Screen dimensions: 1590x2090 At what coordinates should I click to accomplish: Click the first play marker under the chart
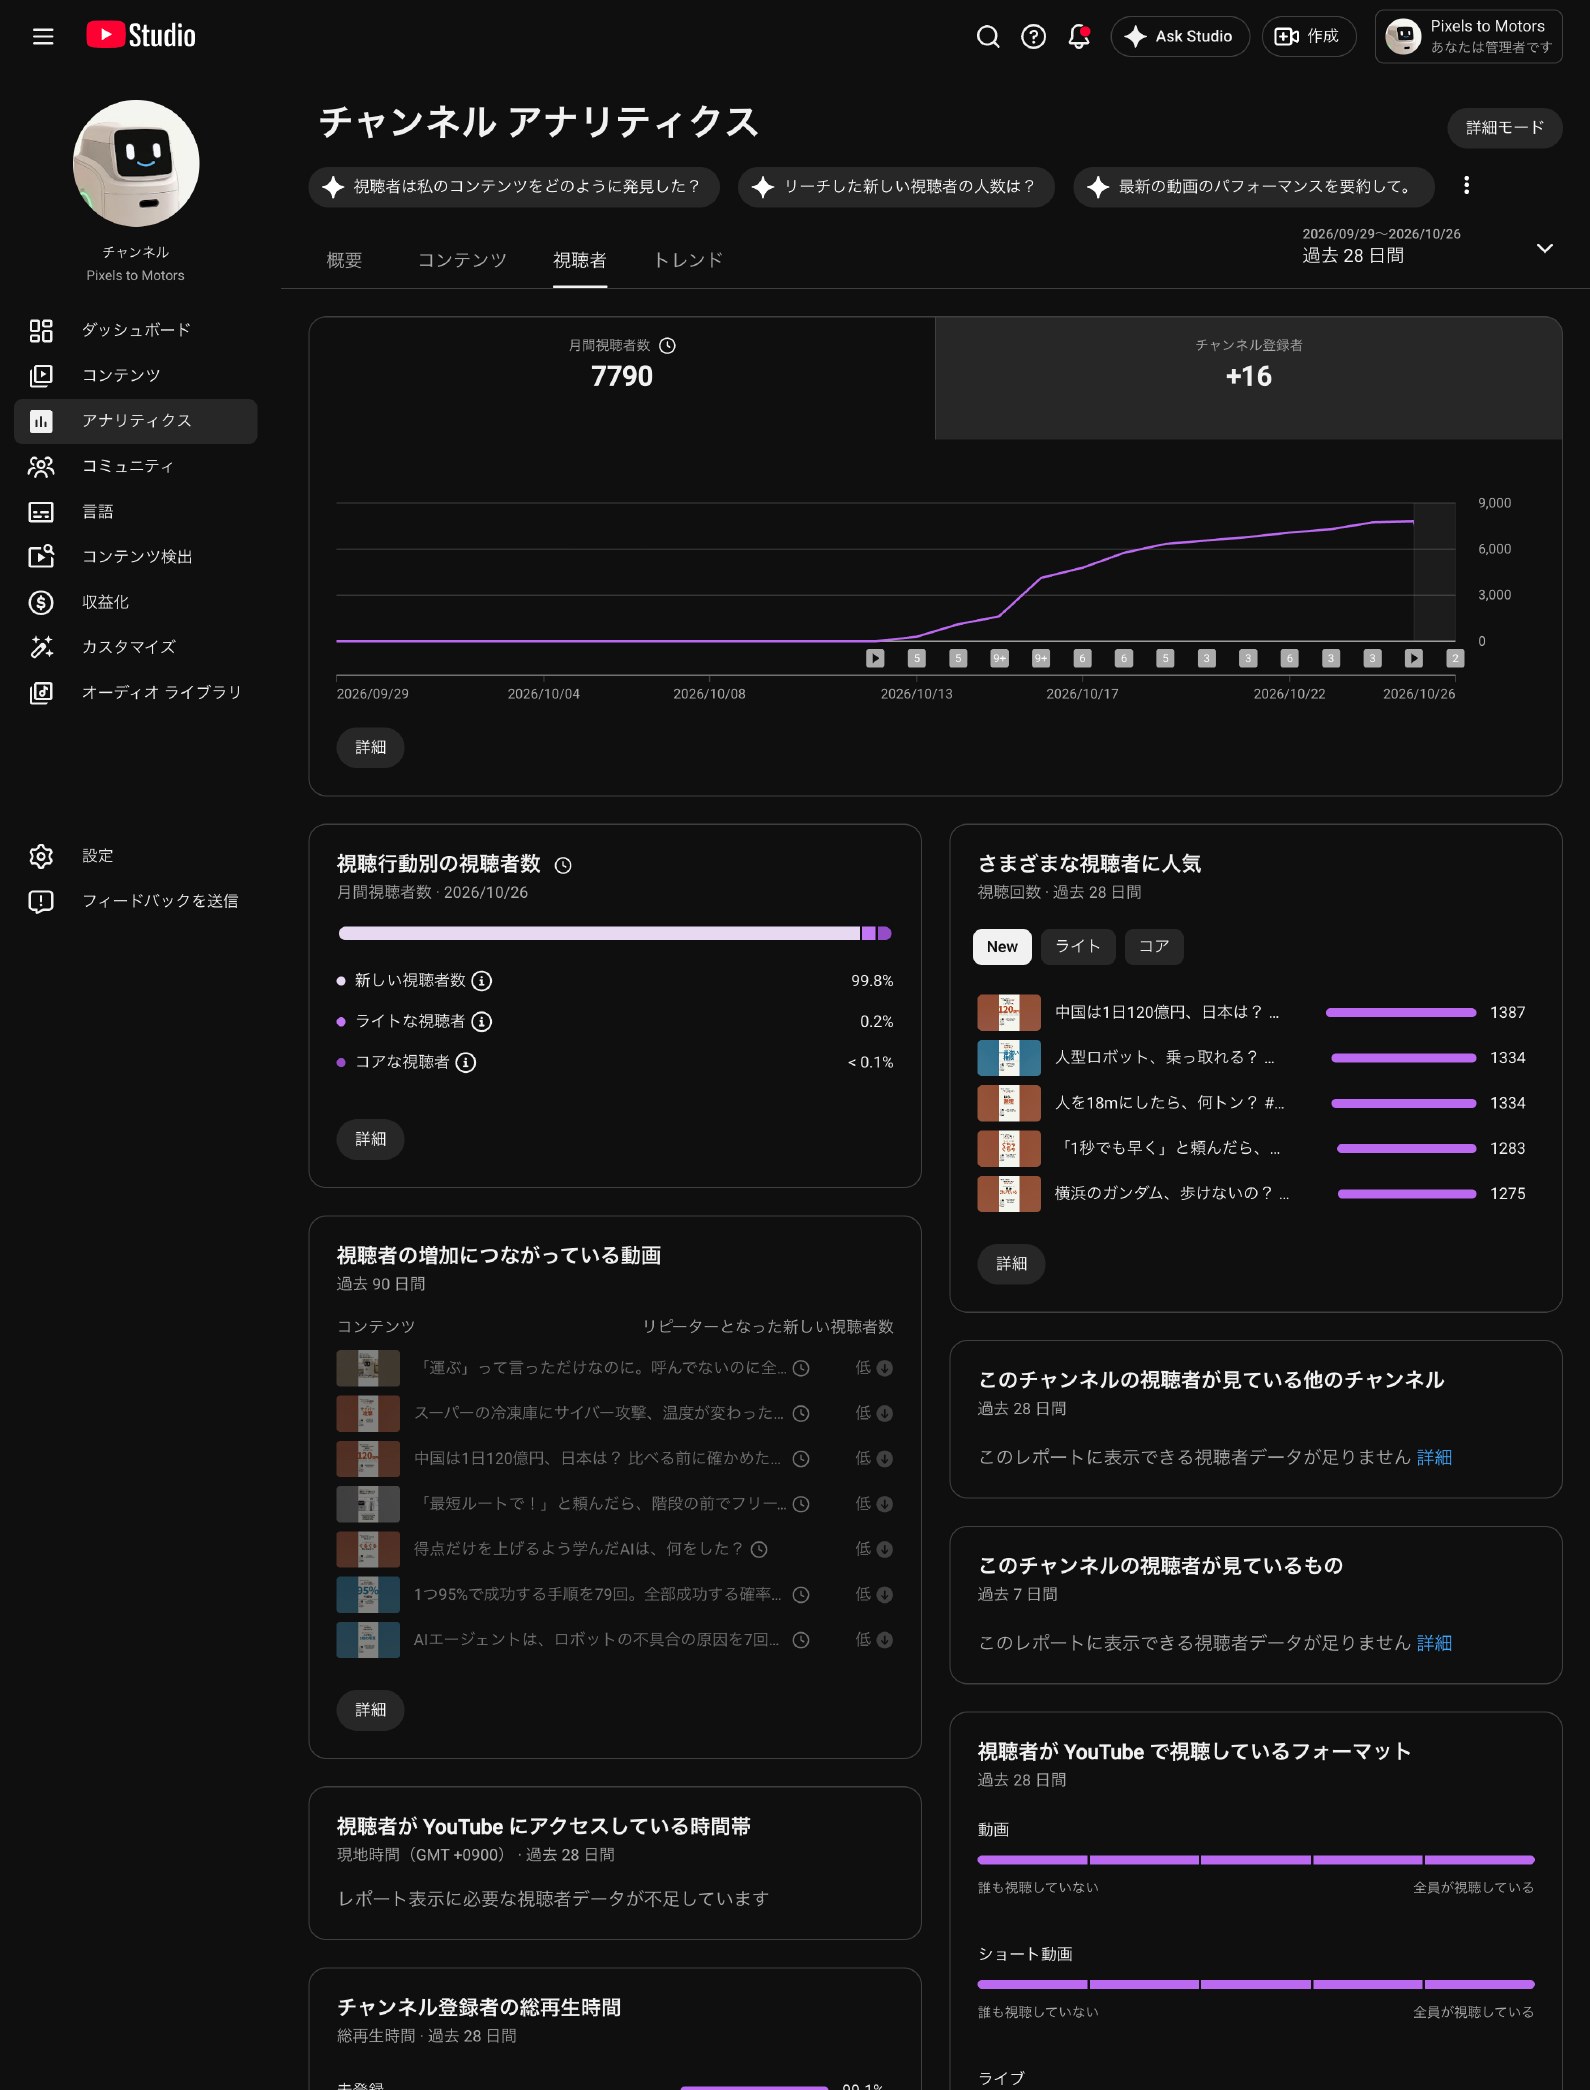click(x=875, y=658)
